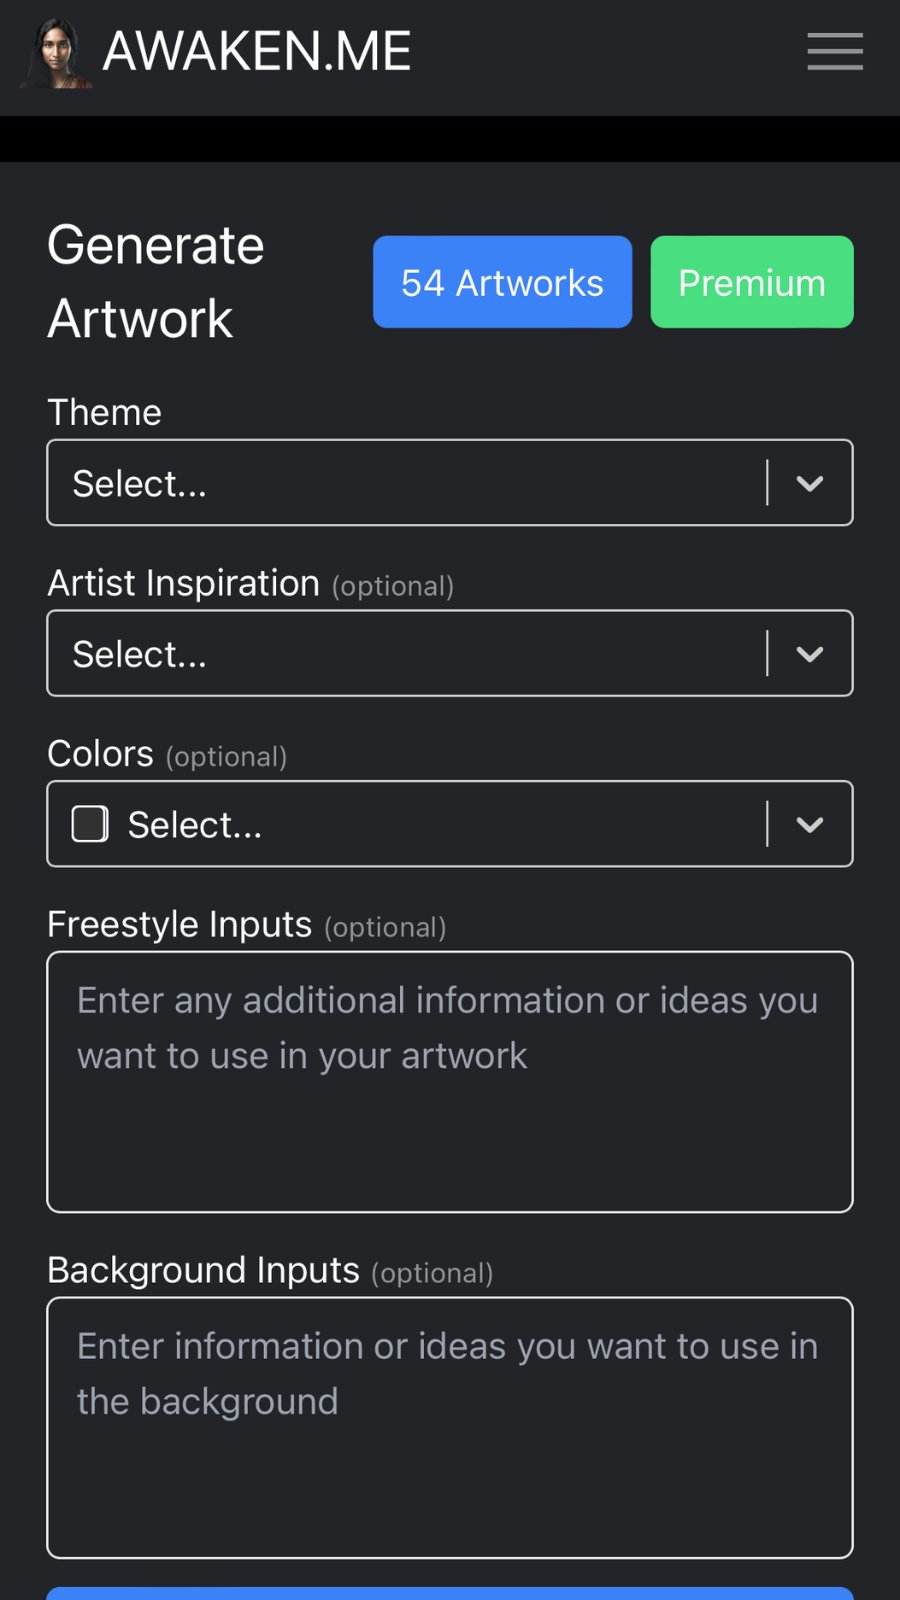
Task: Click the Theme field label
Action: [105, 412]
